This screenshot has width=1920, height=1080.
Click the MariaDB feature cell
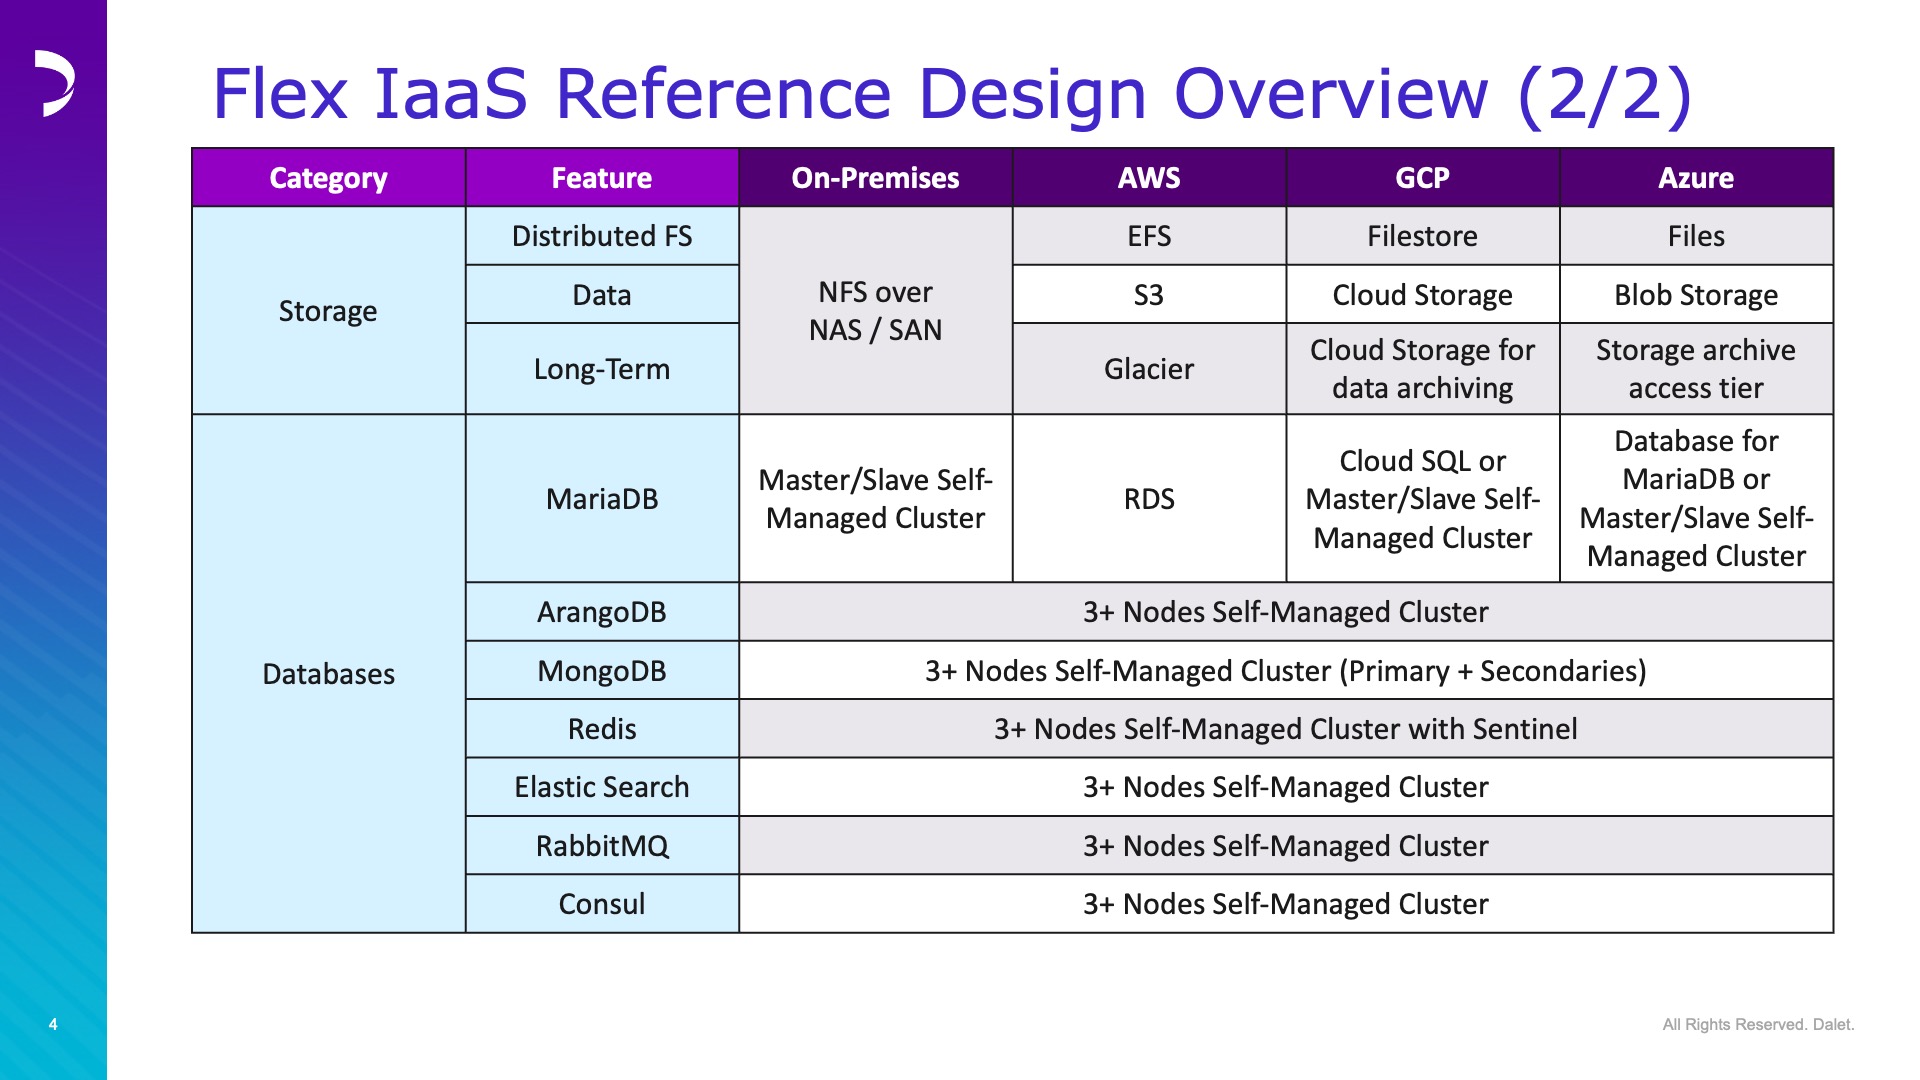tap(602, 499)
